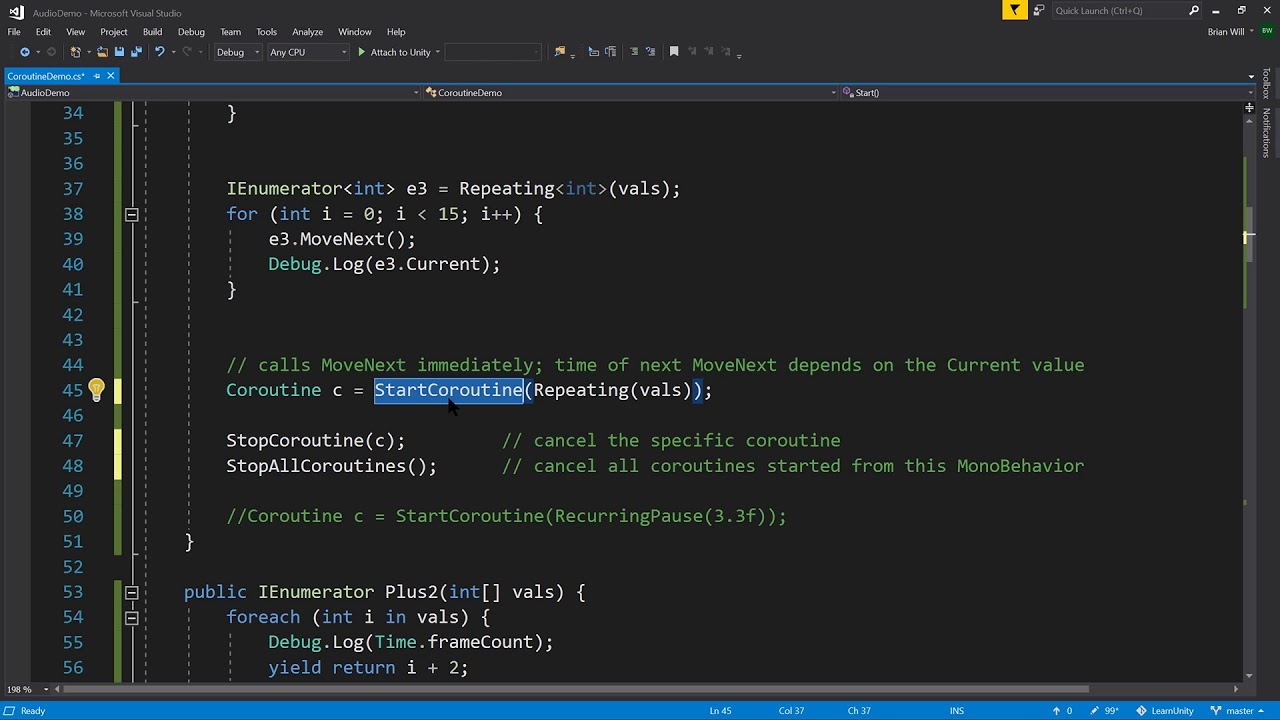The image size is (1280, 720).
Task: Toggle a bookmark on the current line
Action: point(674,52)
